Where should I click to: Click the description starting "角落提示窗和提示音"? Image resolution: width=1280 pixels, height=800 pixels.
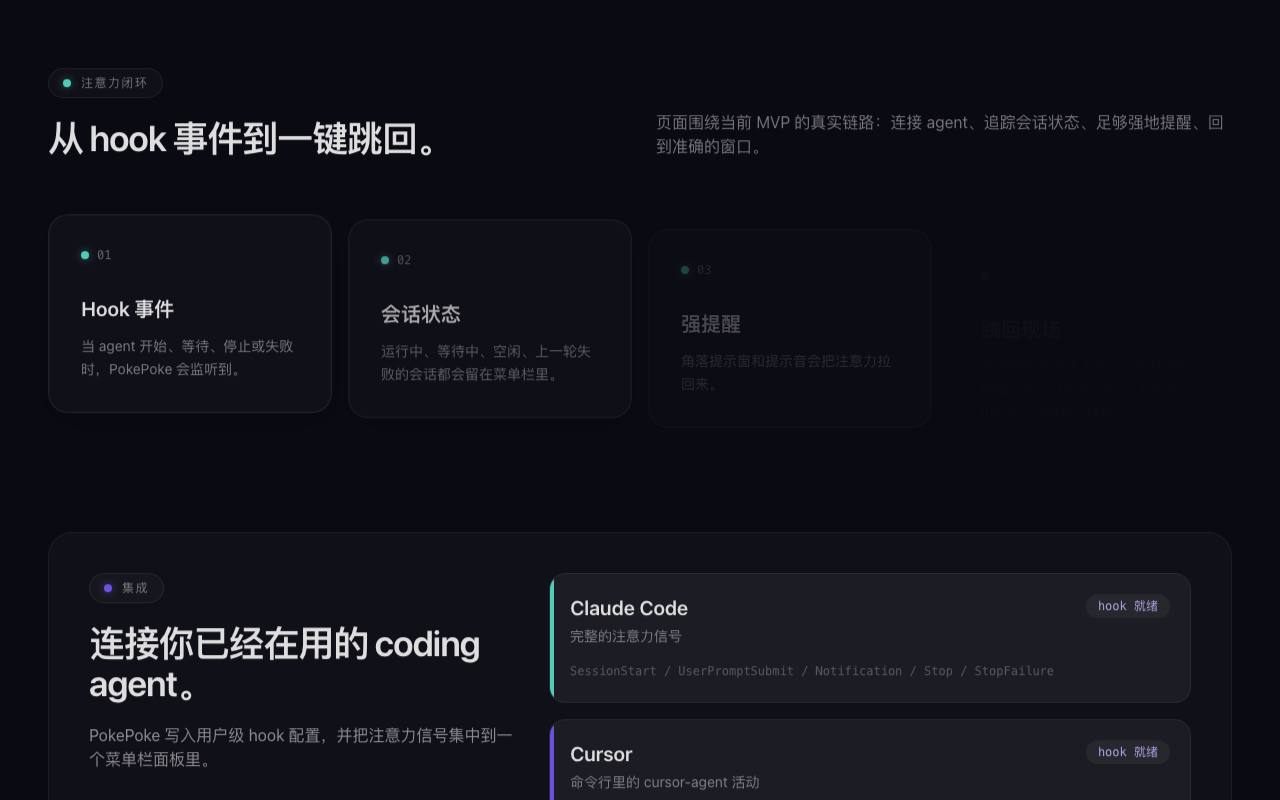tap(786, 372)
